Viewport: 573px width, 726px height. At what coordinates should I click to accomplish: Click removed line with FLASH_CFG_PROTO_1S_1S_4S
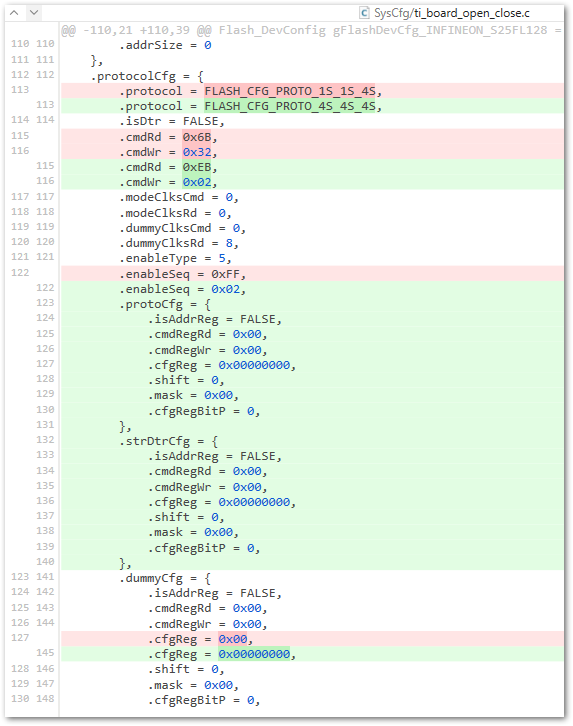point(312,91)
